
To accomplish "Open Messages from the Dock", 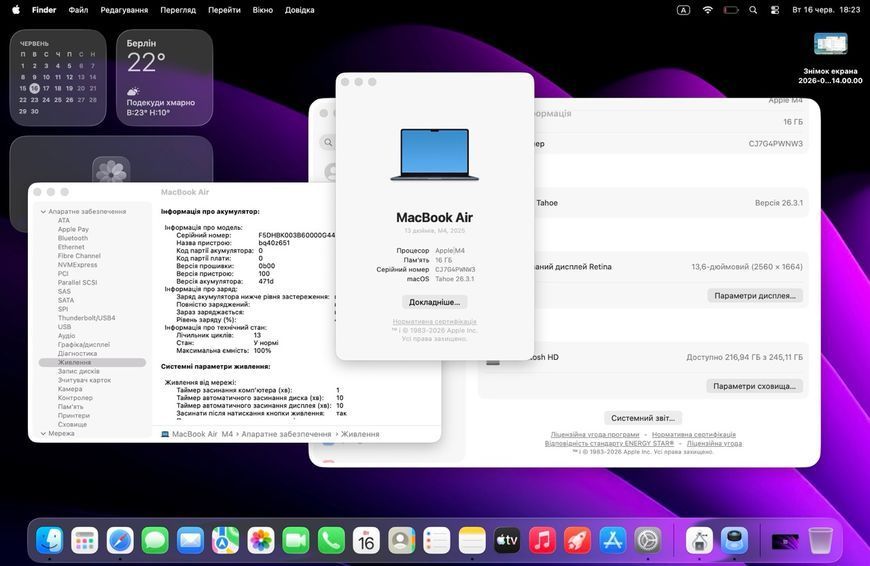I will [x=155, y=540].
